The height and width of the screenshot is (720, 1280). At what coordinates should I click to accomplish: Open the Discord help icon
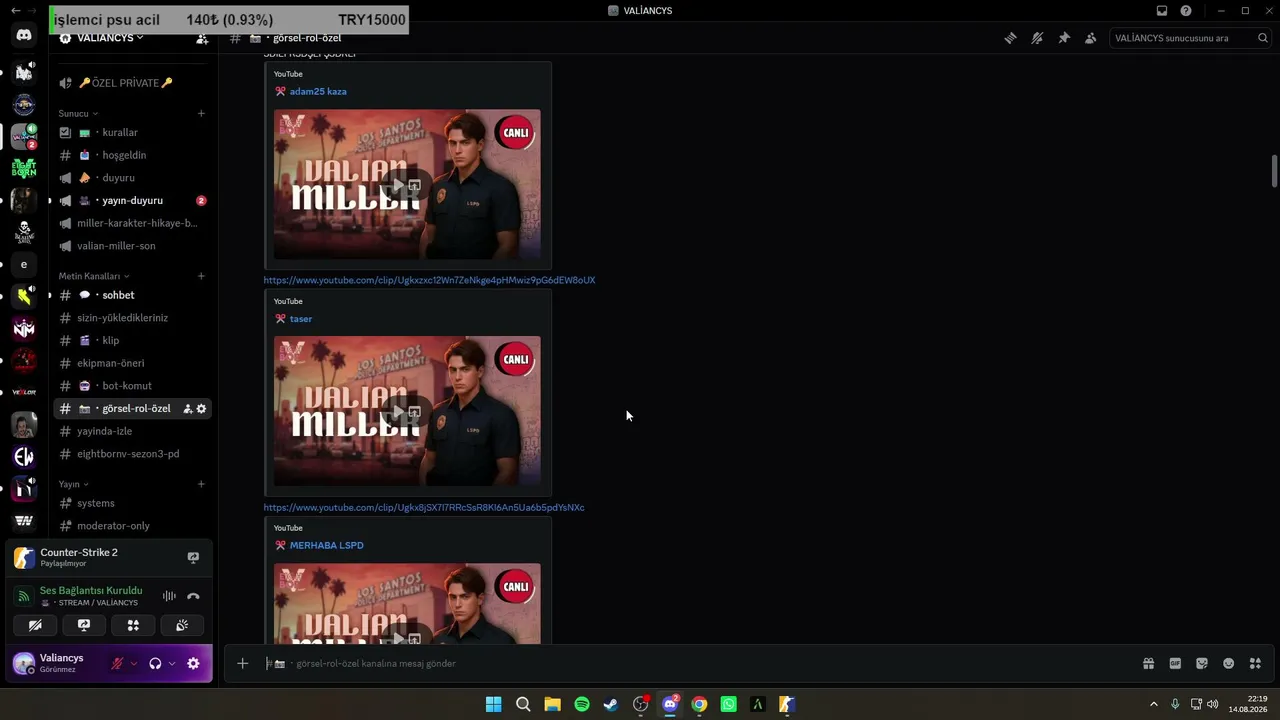click(1186, 11)
